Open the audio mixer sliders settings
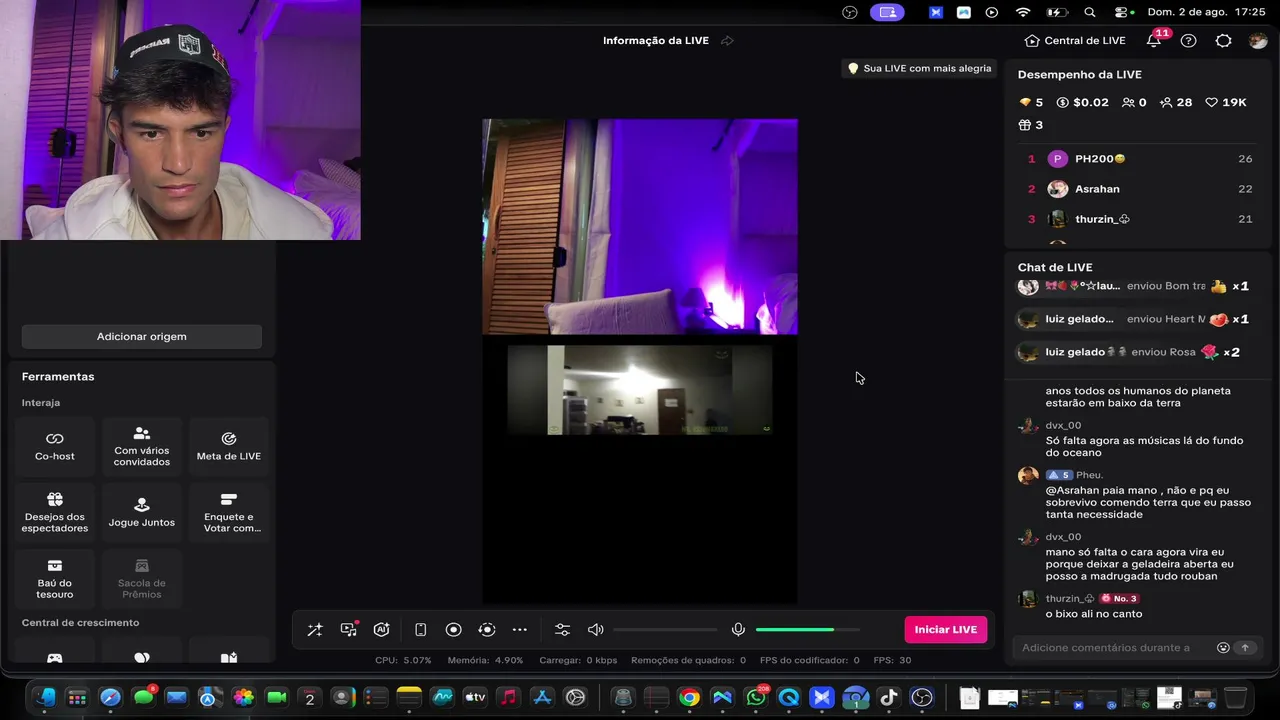This screenshot has width=1280, height=720. point(562,630)
